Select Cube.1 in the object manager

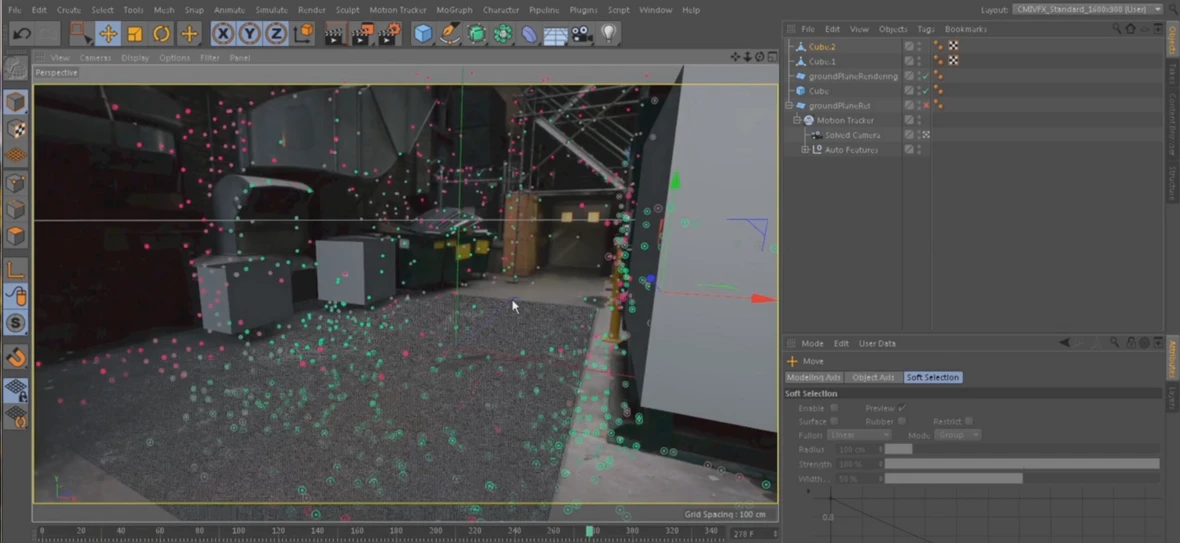[822, 61]
